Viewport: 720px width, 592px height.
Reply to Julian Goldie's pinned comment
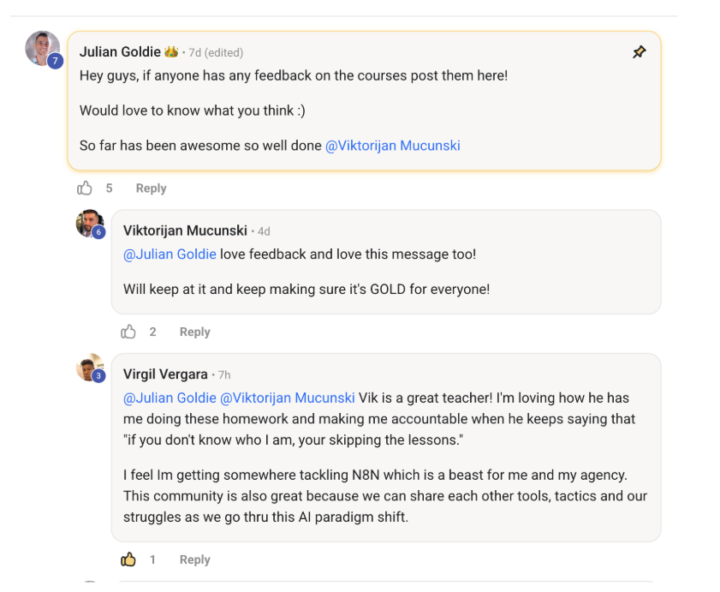point(151,188)
